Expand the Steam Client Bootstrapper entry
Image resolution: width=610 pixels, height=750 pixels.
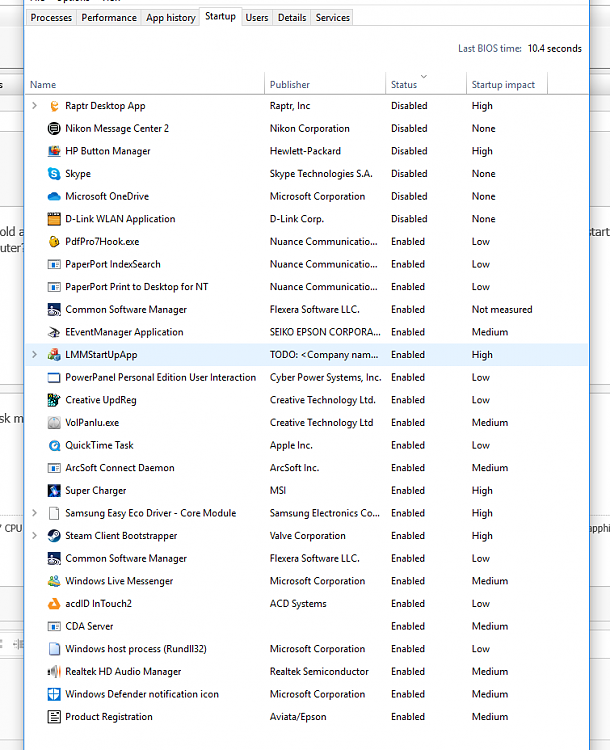point(34,536)
